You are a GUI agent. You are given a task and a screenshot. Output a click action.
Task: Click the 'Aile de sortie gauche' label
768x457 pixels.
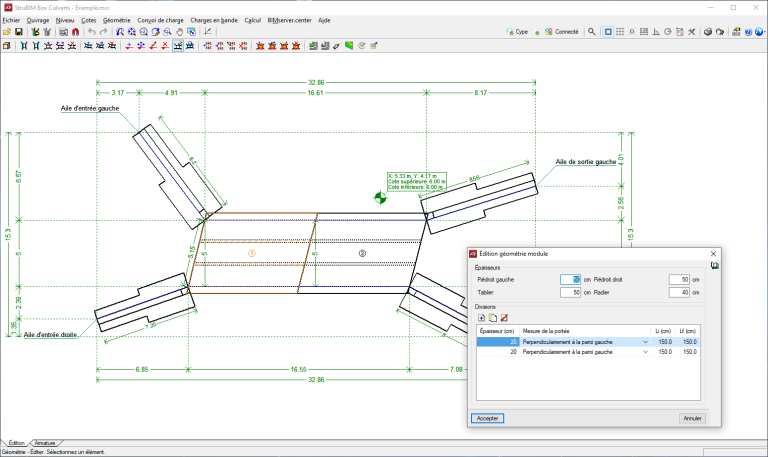586,162
